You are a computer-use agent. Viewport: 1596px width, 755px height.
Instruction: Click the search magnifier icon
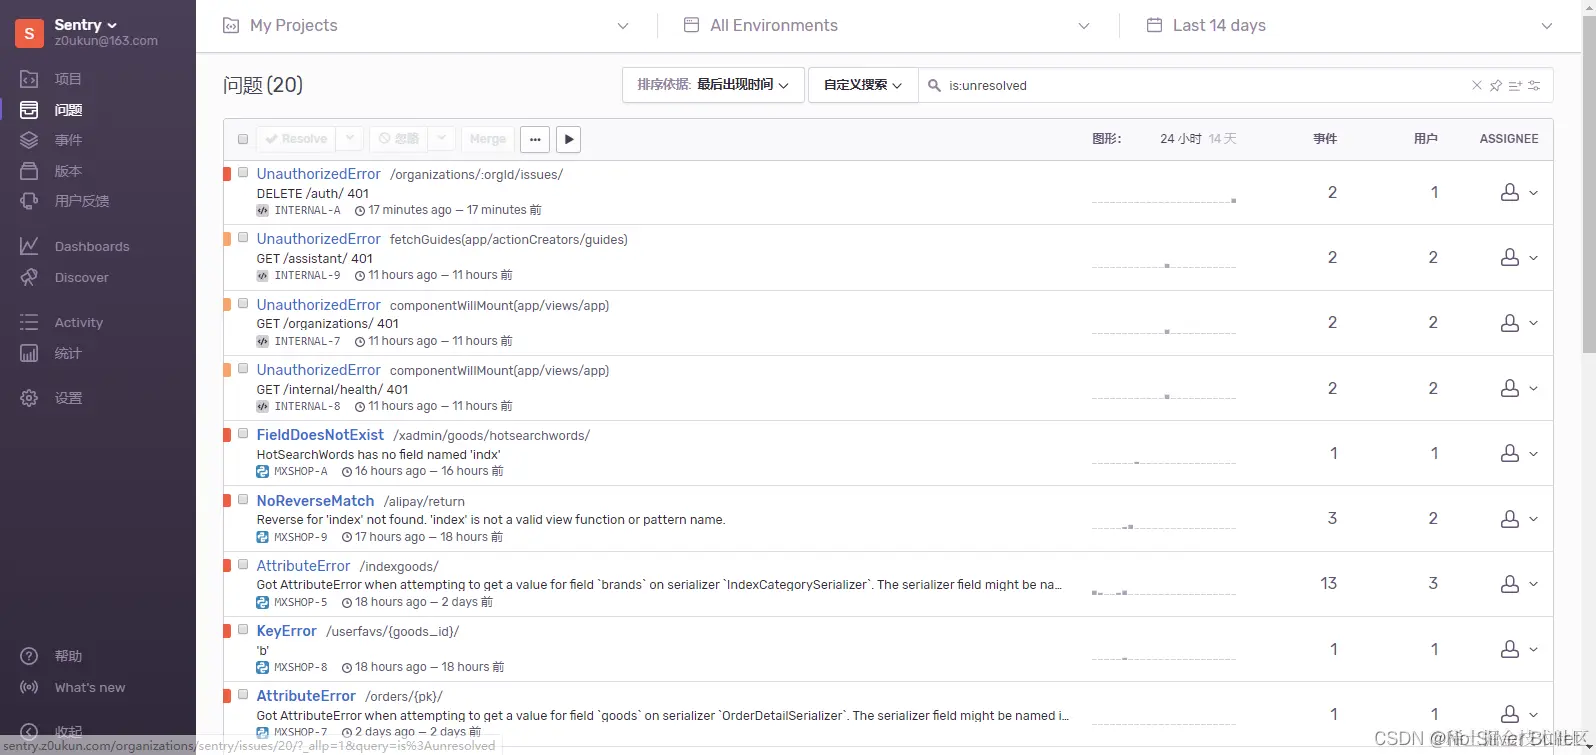coord(934,85)
